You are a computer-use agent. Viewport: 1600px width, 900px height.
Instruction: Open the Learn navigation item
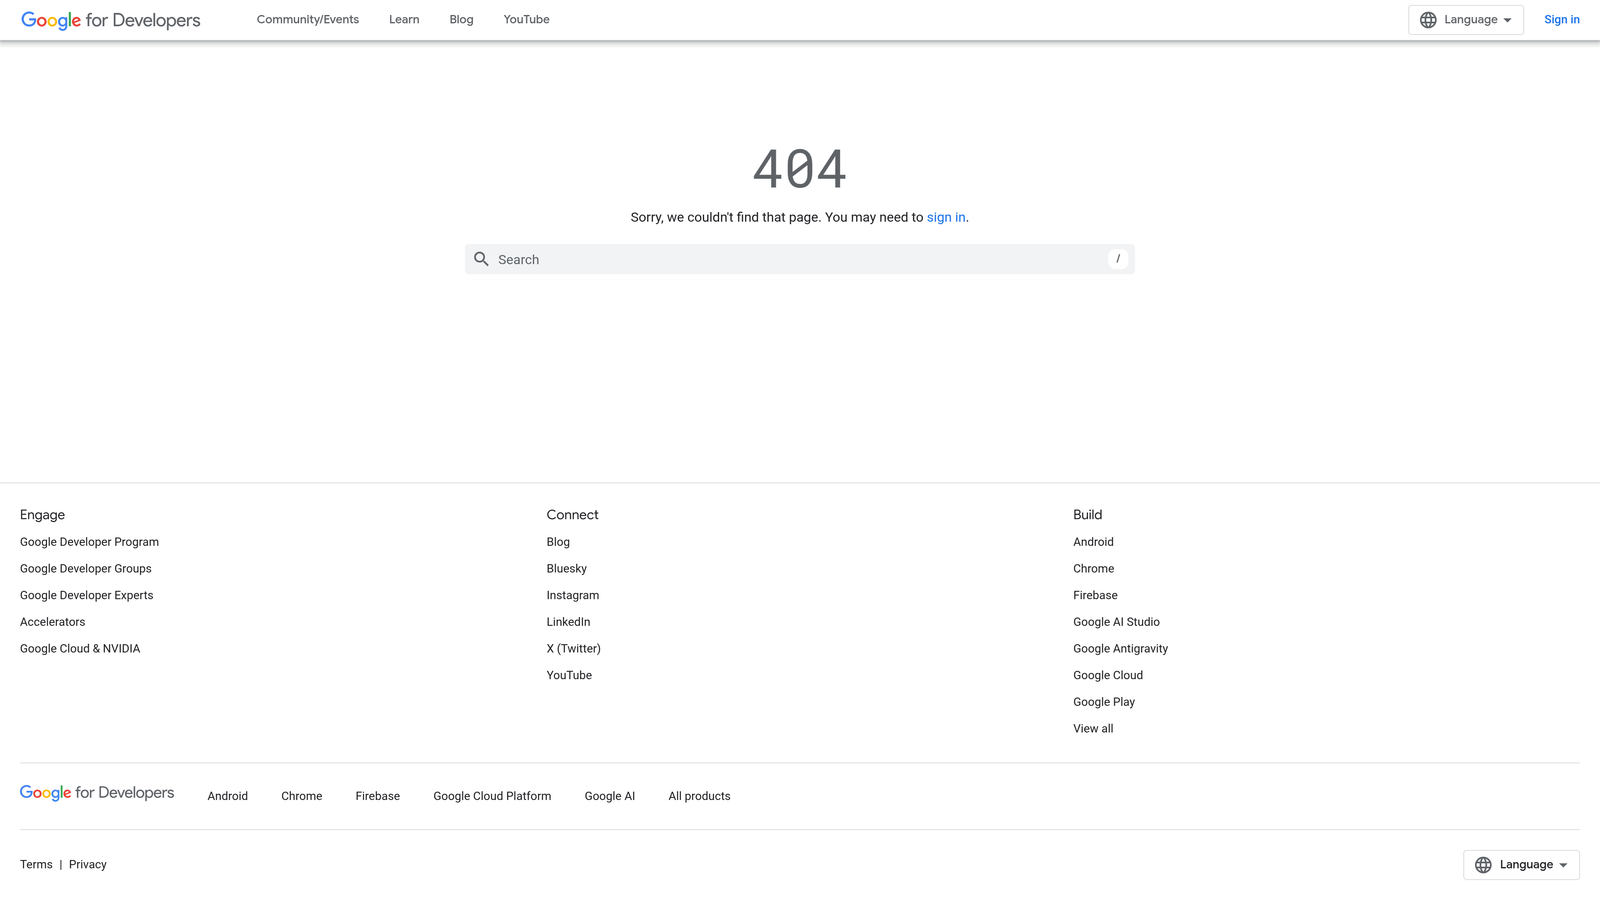click(404, 20)
